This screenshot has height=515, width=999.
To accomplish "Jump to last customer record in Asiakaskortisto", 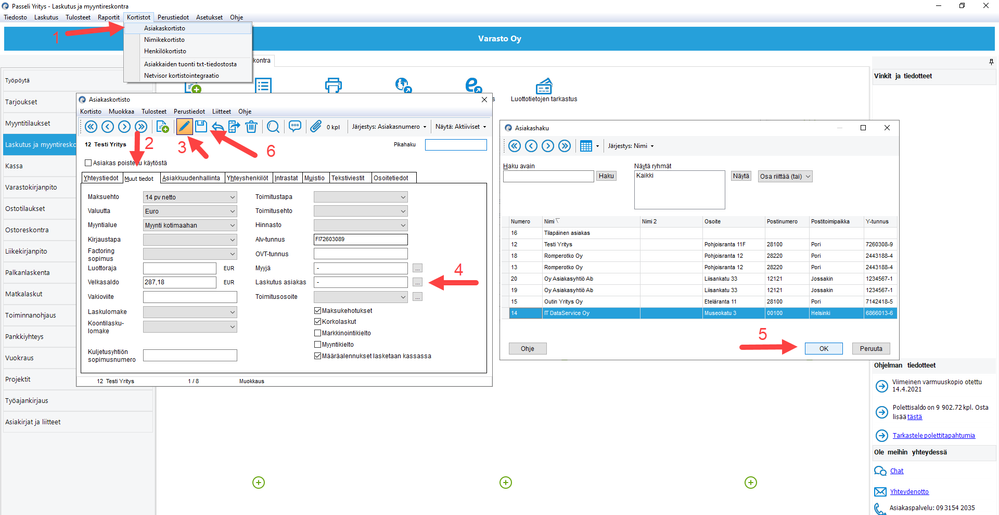I will coord(141,126).
